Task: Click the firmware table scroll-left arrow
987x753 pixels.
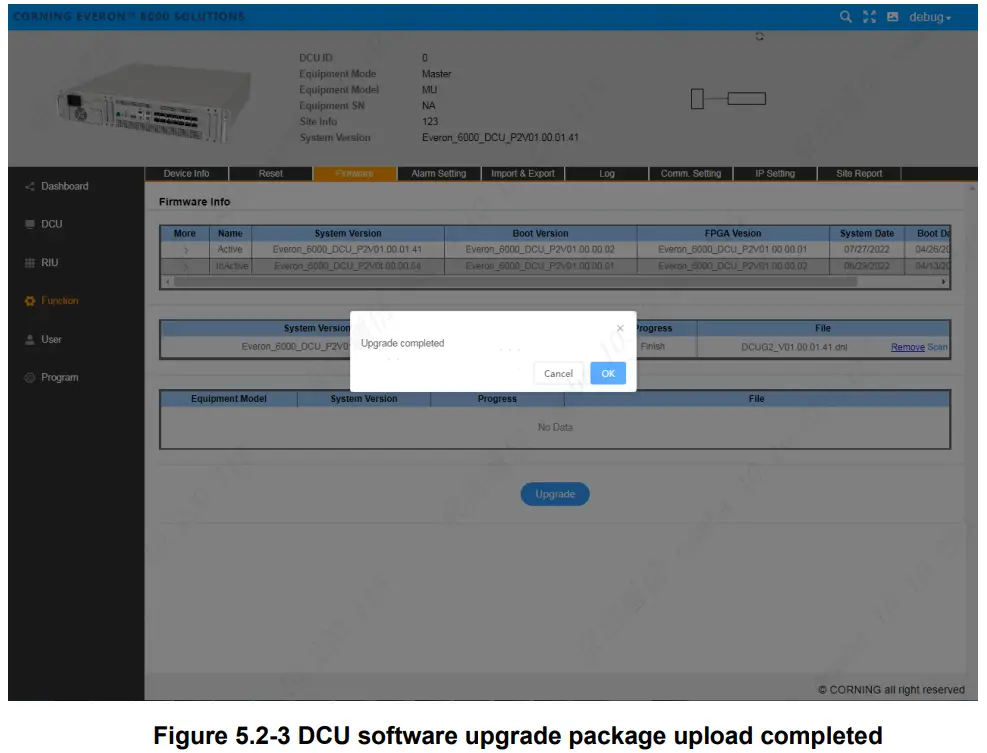Action: pos(167,282)
